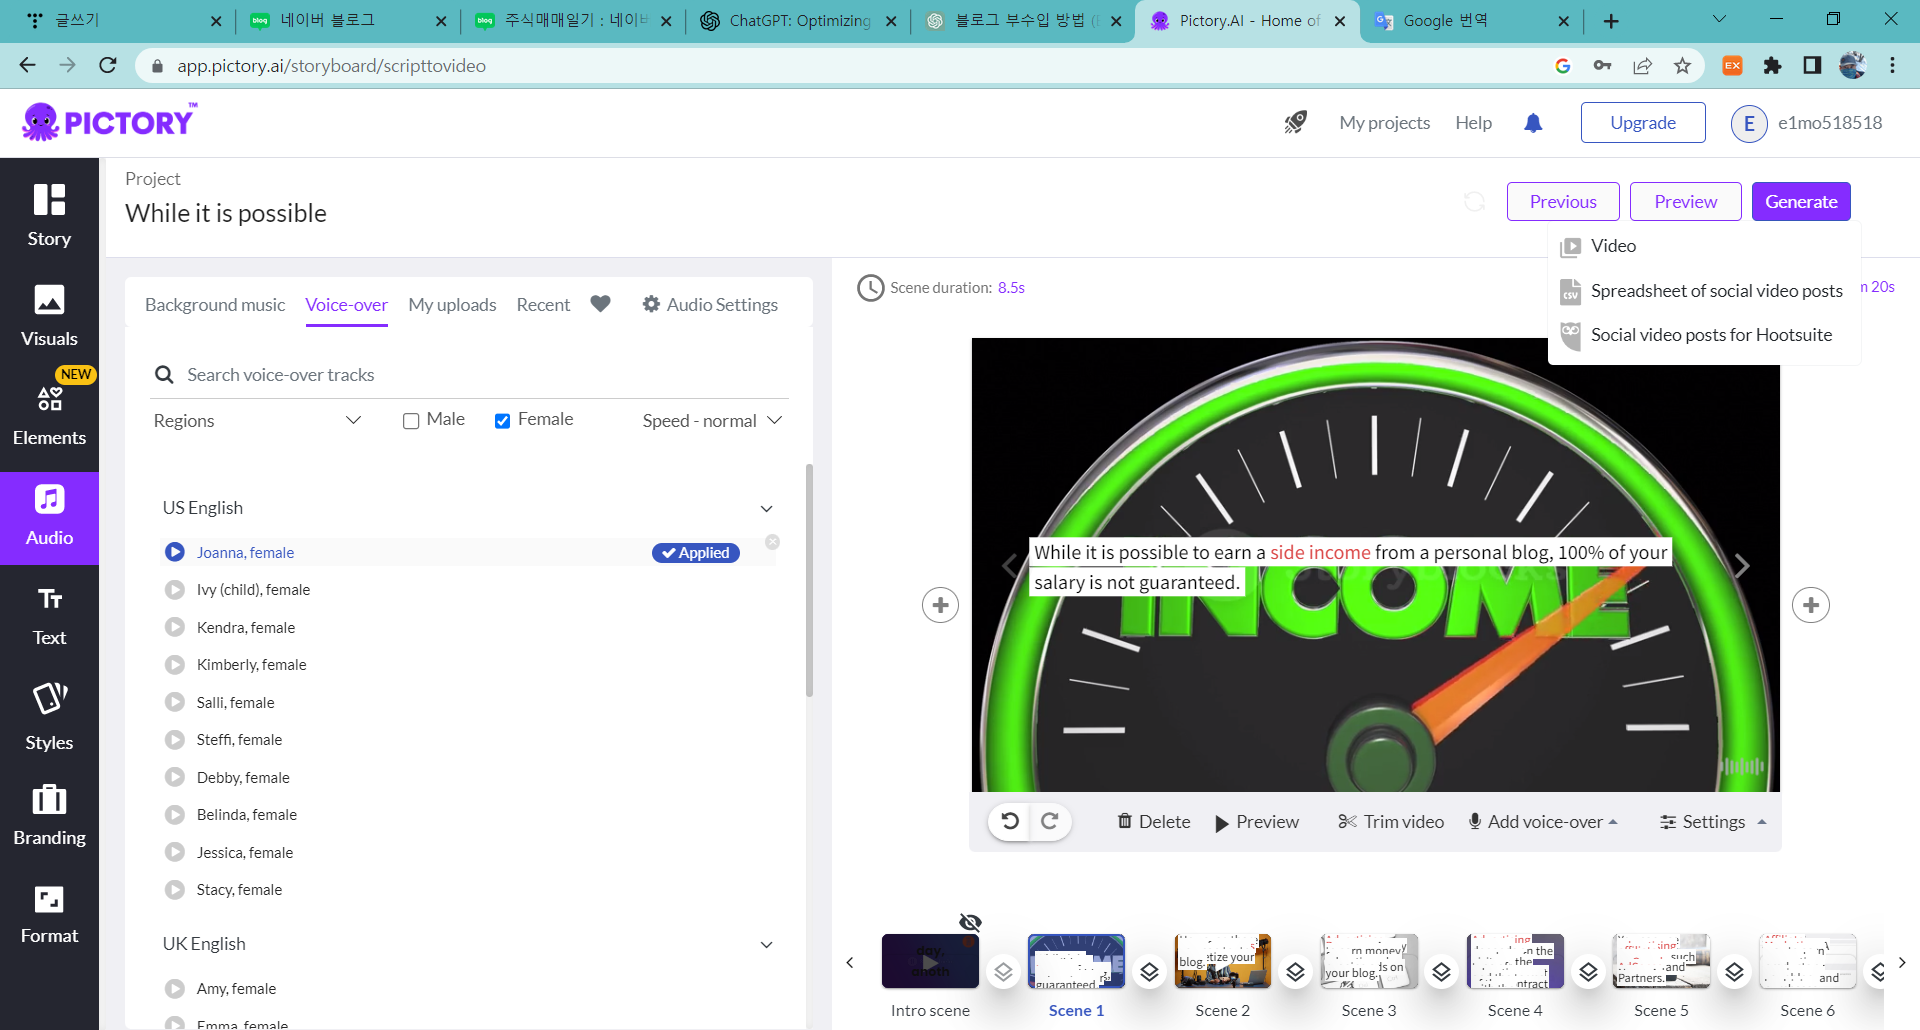Viewport: 1920px width, 1030px height.
Task: Select Intro scene thumbnail
Action: pos(930,961)
